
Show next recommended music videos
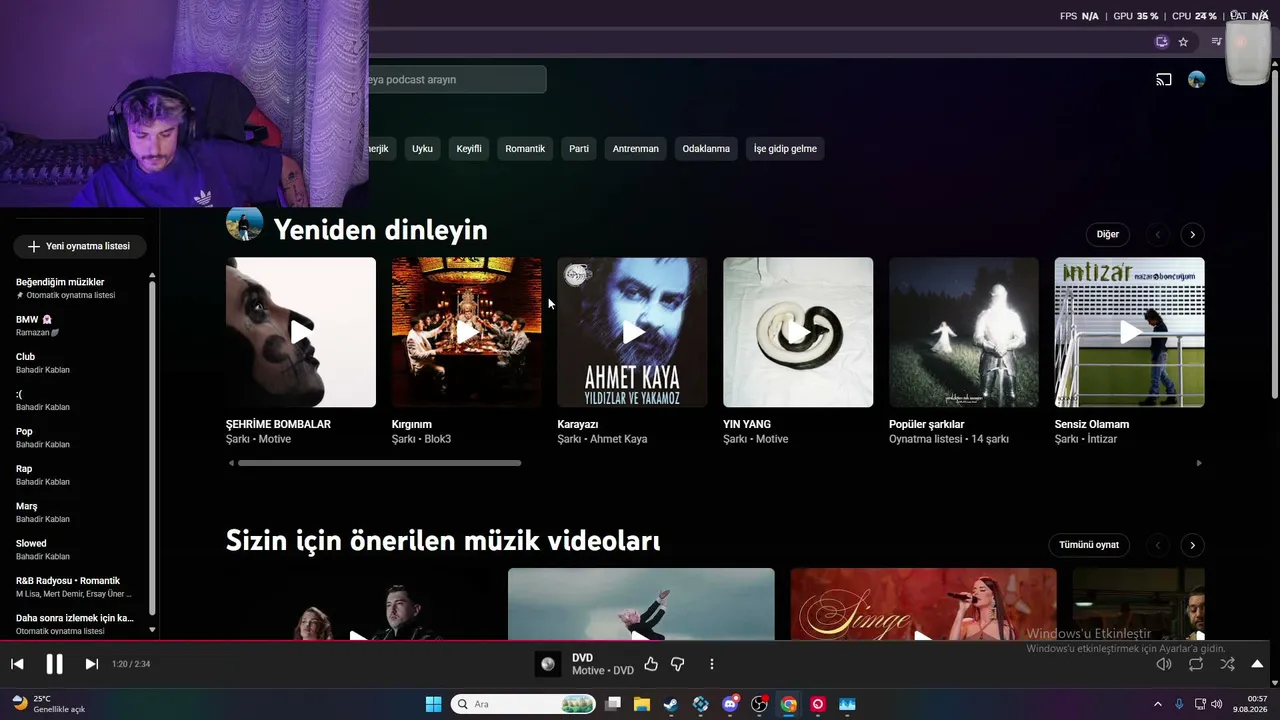(x=1192, y=545)
